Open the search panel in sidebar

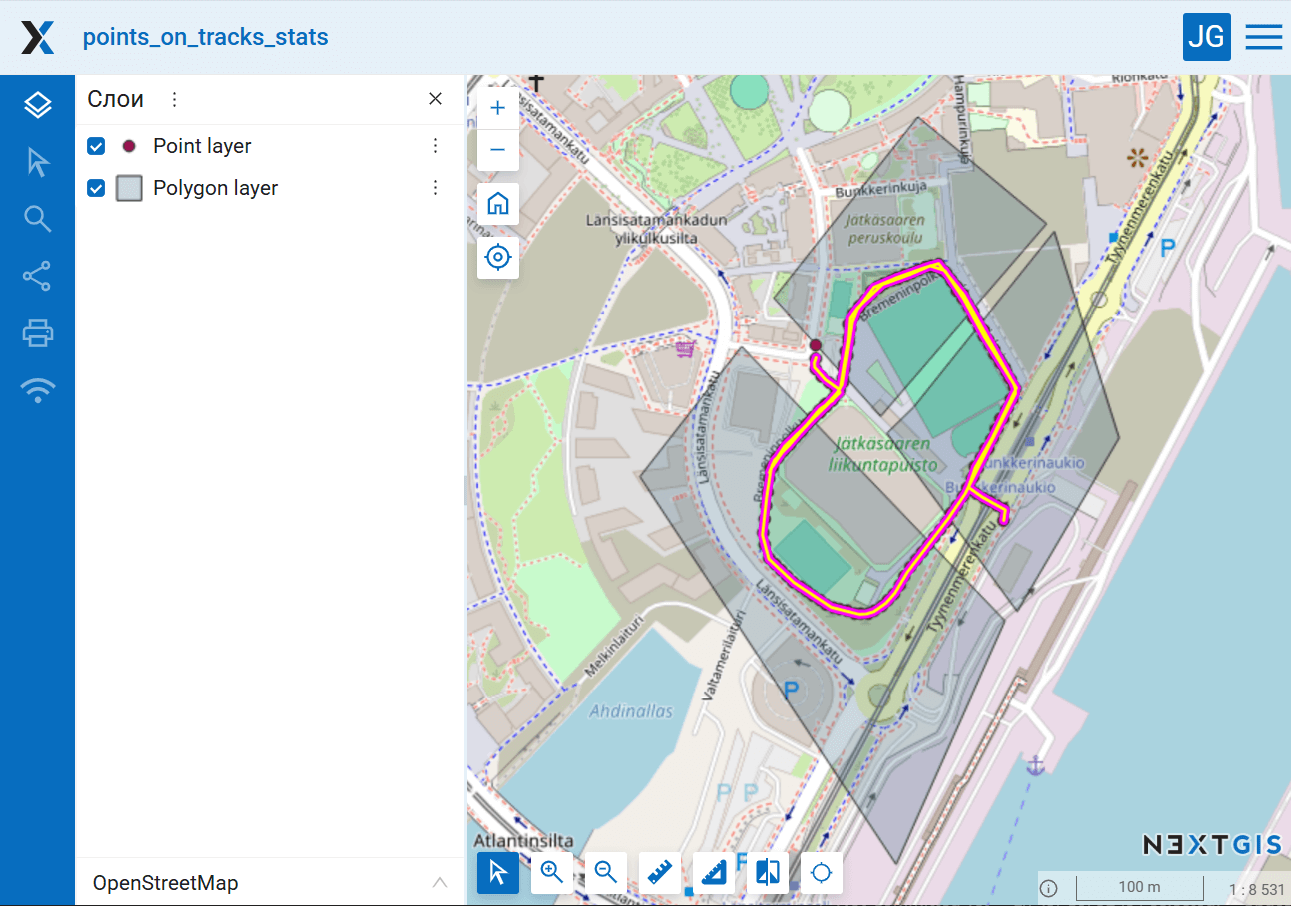38,219
